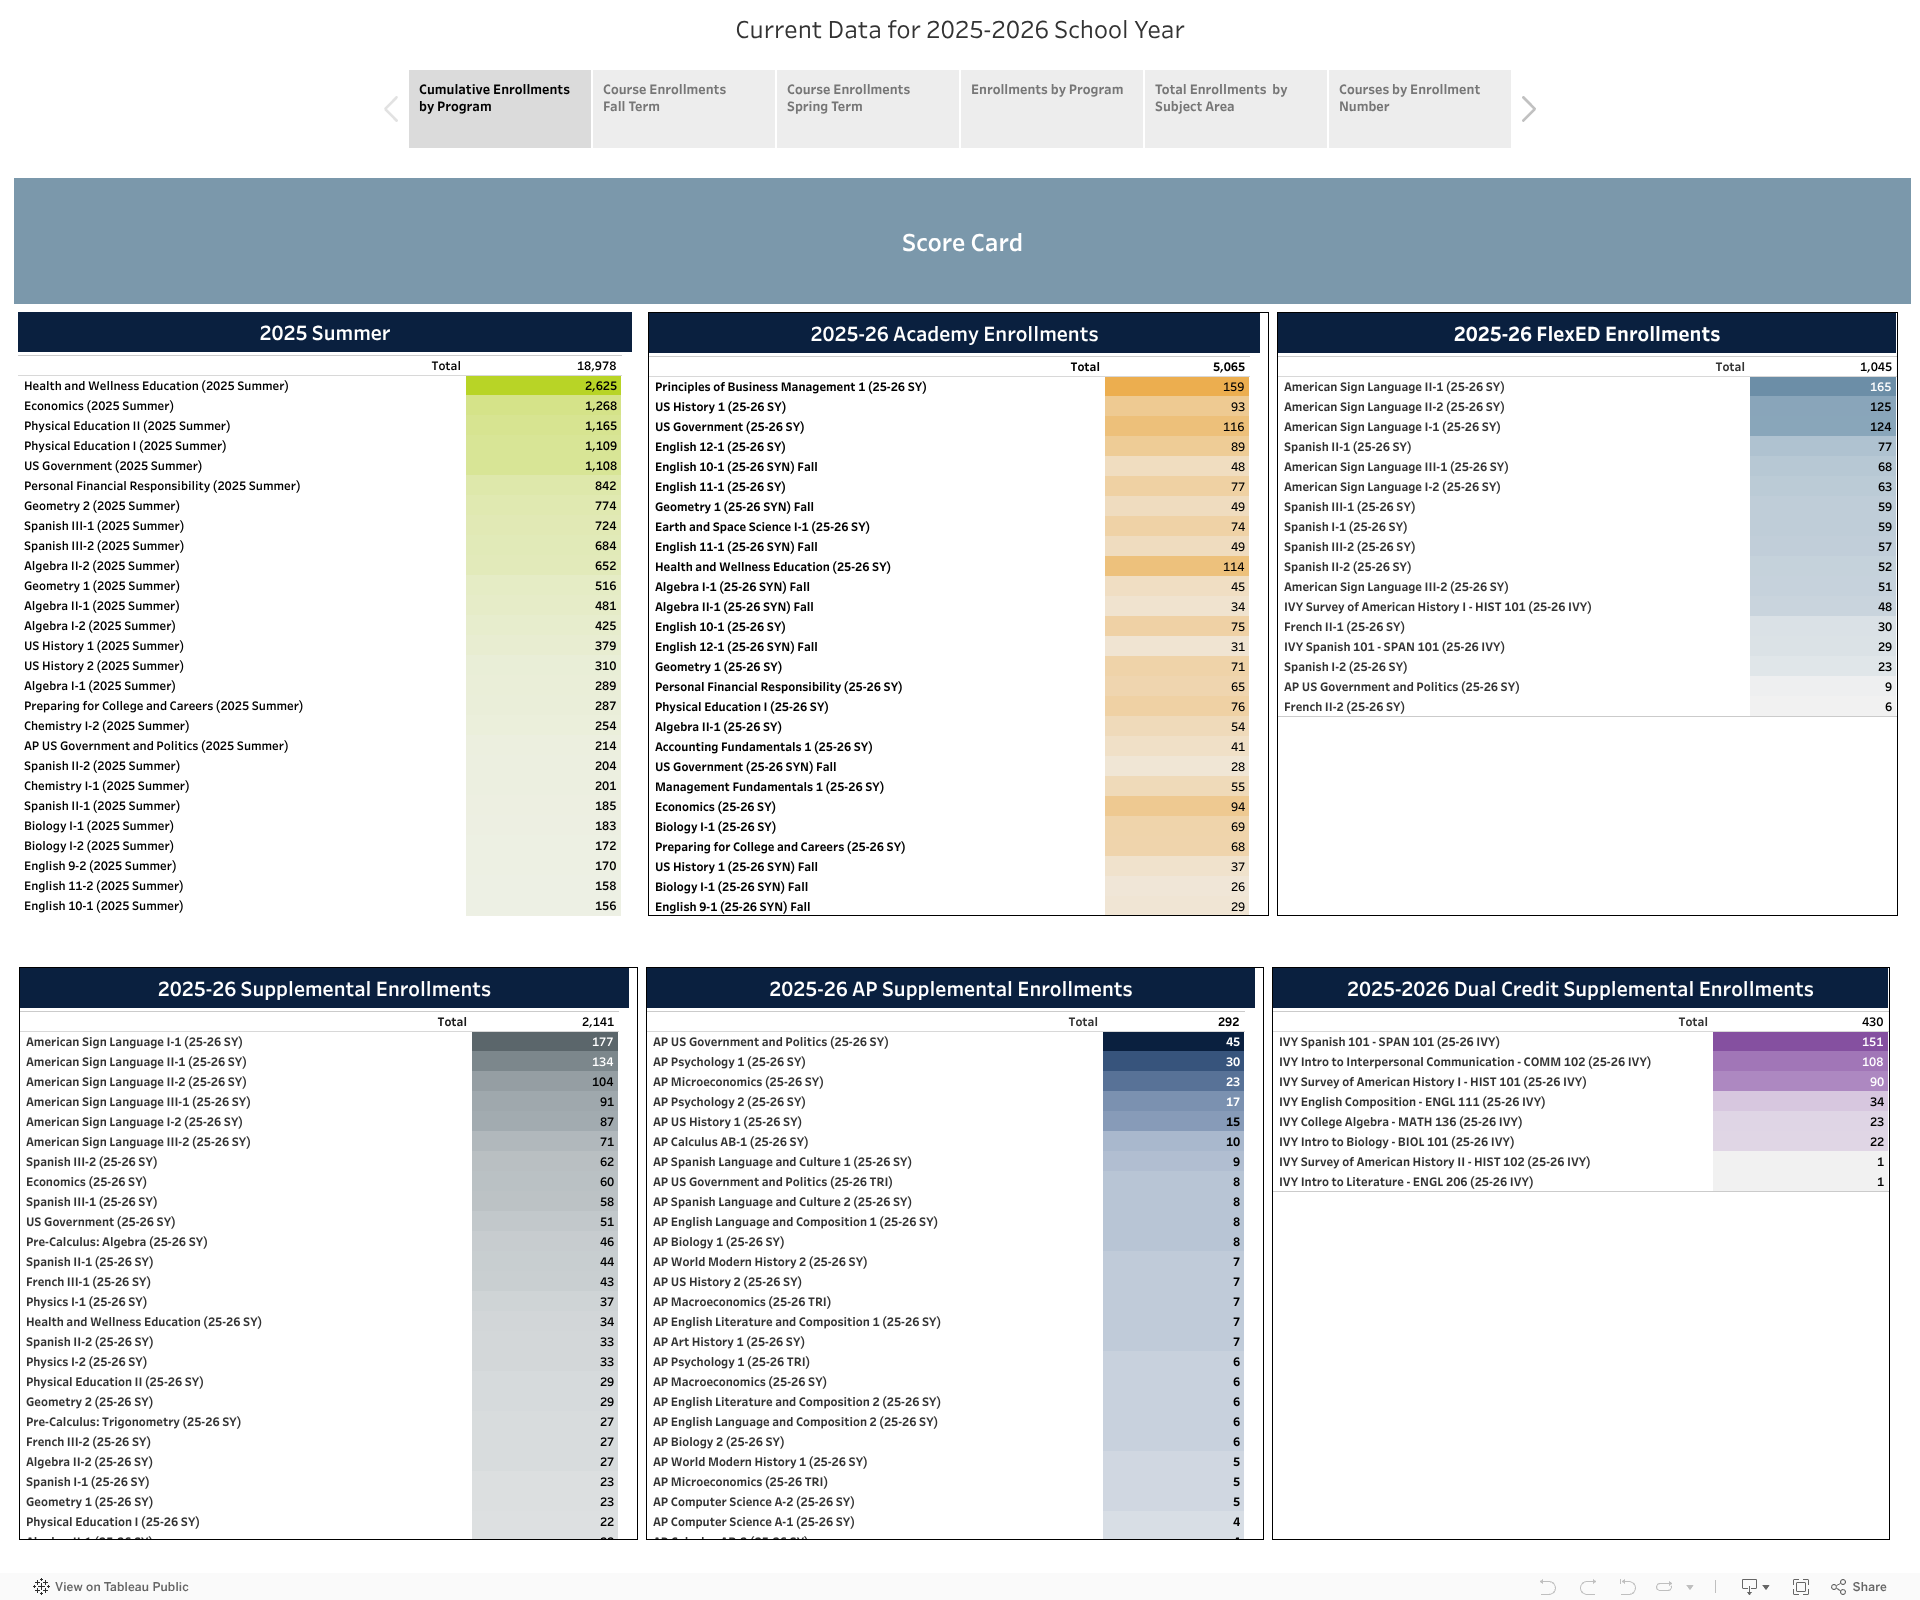Click the green 2,625 Health and Wellness cell
Image resolution: width=1920 pixels, height=1600 pixels.
(543, 386)
